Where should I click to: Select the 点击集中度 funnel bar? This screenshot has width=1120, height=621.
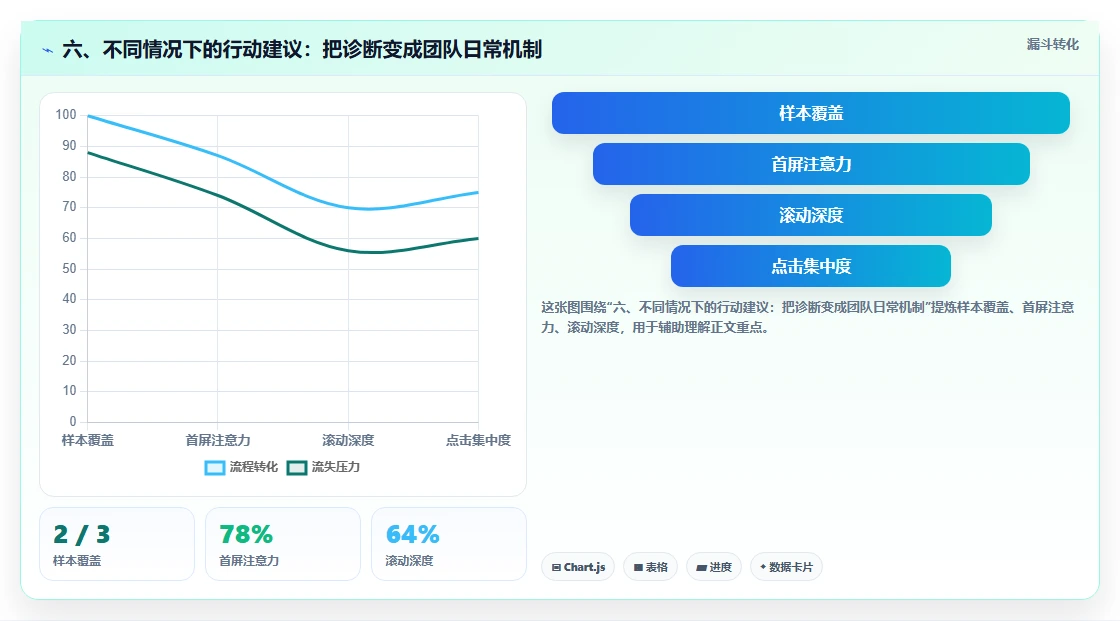(x=811, y=266)
